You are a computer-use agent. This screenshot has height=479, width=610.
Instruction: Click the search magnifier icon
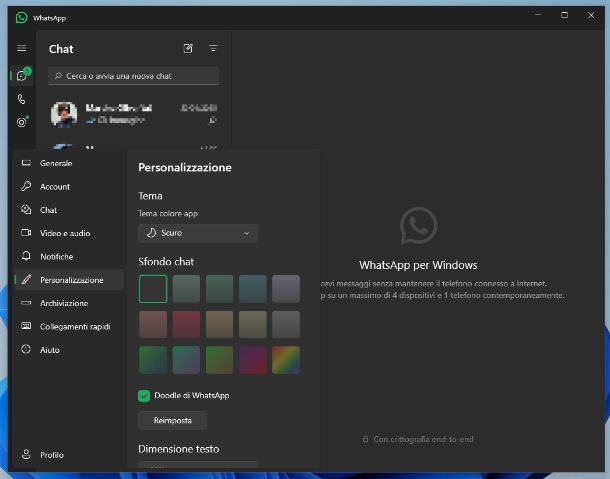[58, 76]
